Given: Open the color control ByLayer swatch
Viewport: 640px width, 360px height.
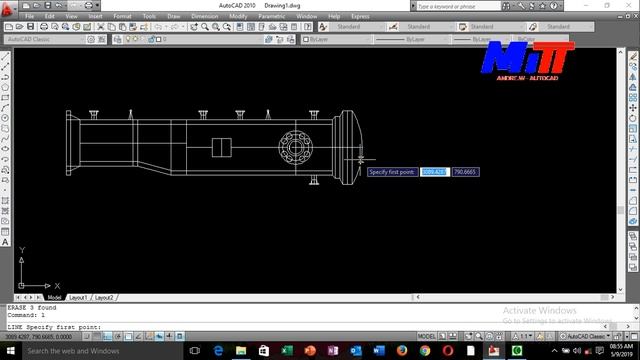Looking at the screenshot, I should pyautogui.click(x=336, y=39).
